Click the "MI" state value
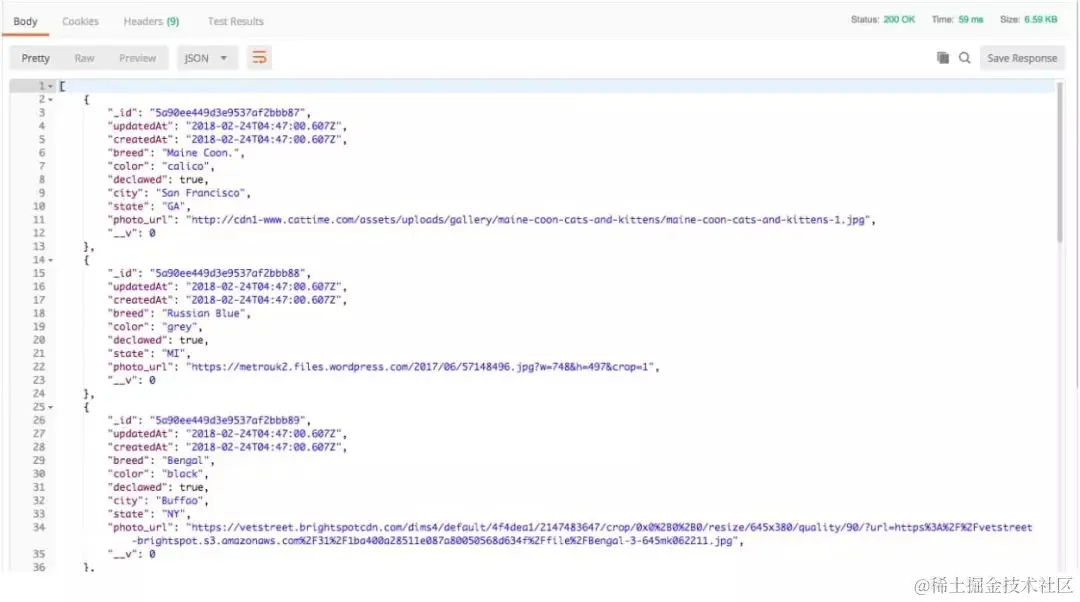The height and width of the screenshot is (602, 1080). pyautogui.click(x=174, y=353)
